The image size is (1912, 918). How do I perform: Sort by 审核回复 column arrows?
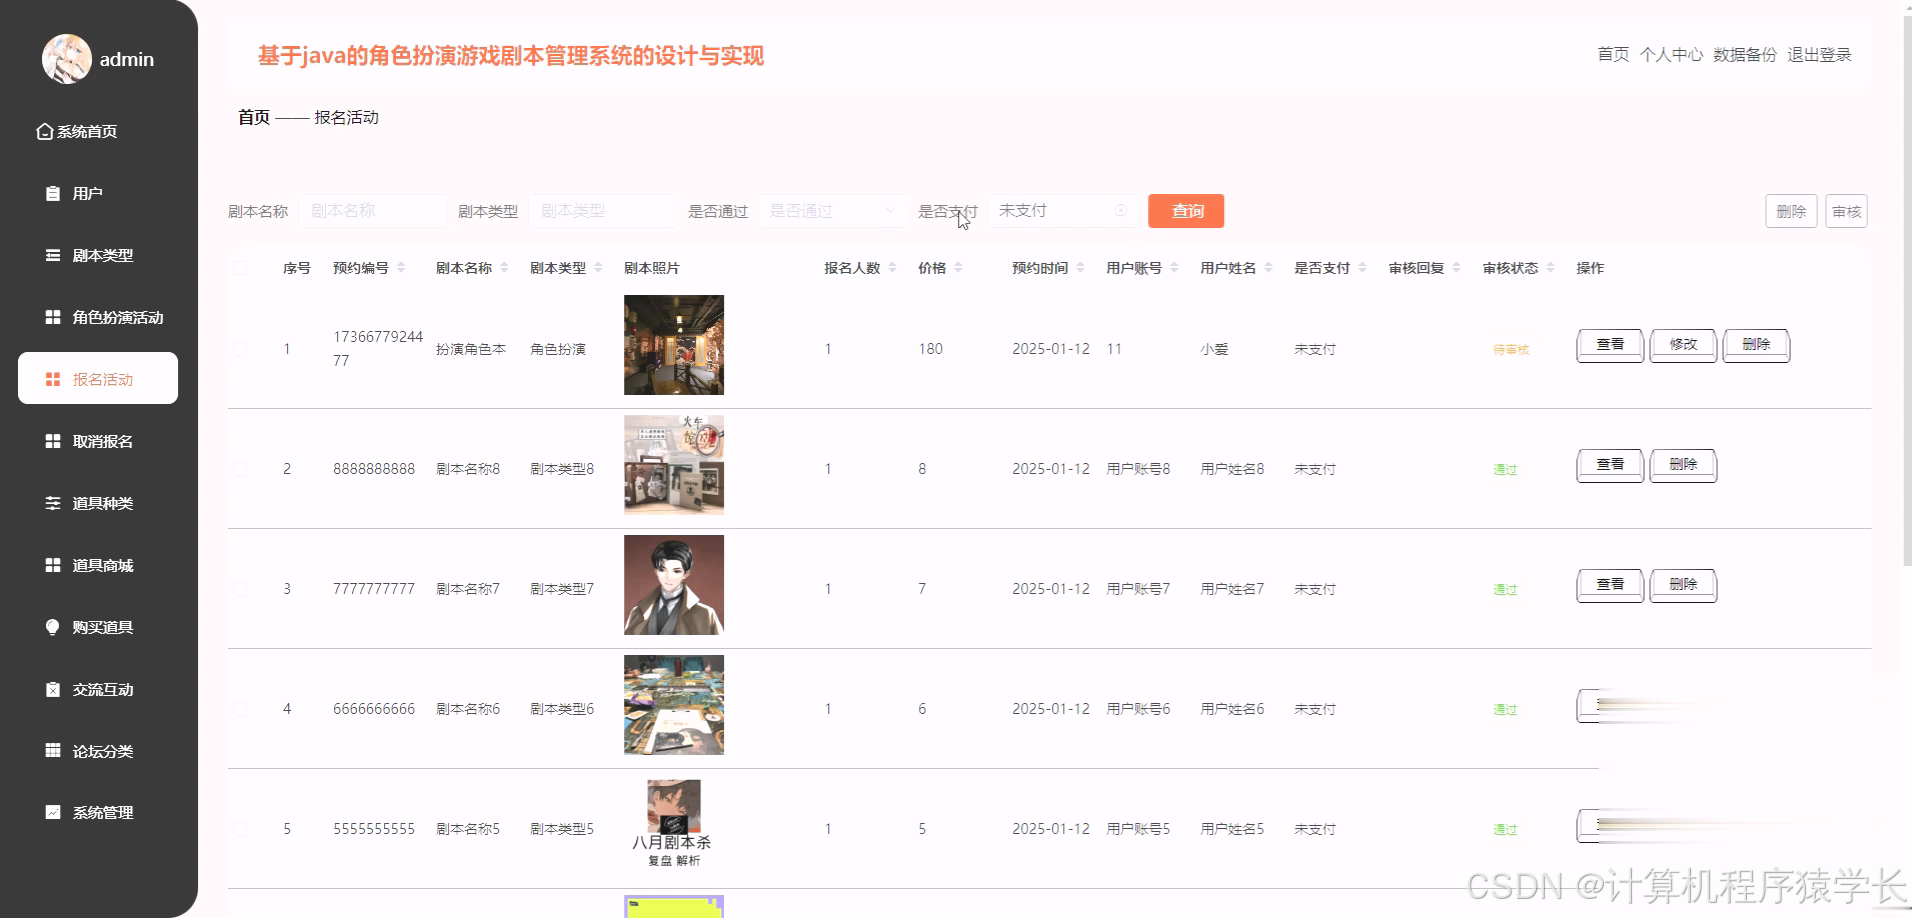(1457, 268)
